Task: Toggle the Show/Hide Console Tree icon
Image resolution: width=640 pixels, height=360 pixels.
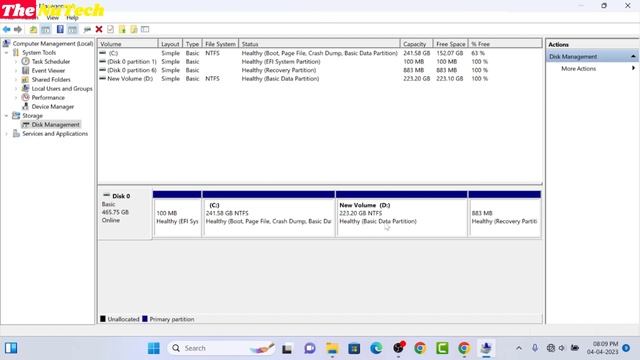Action: pos(46,29)
